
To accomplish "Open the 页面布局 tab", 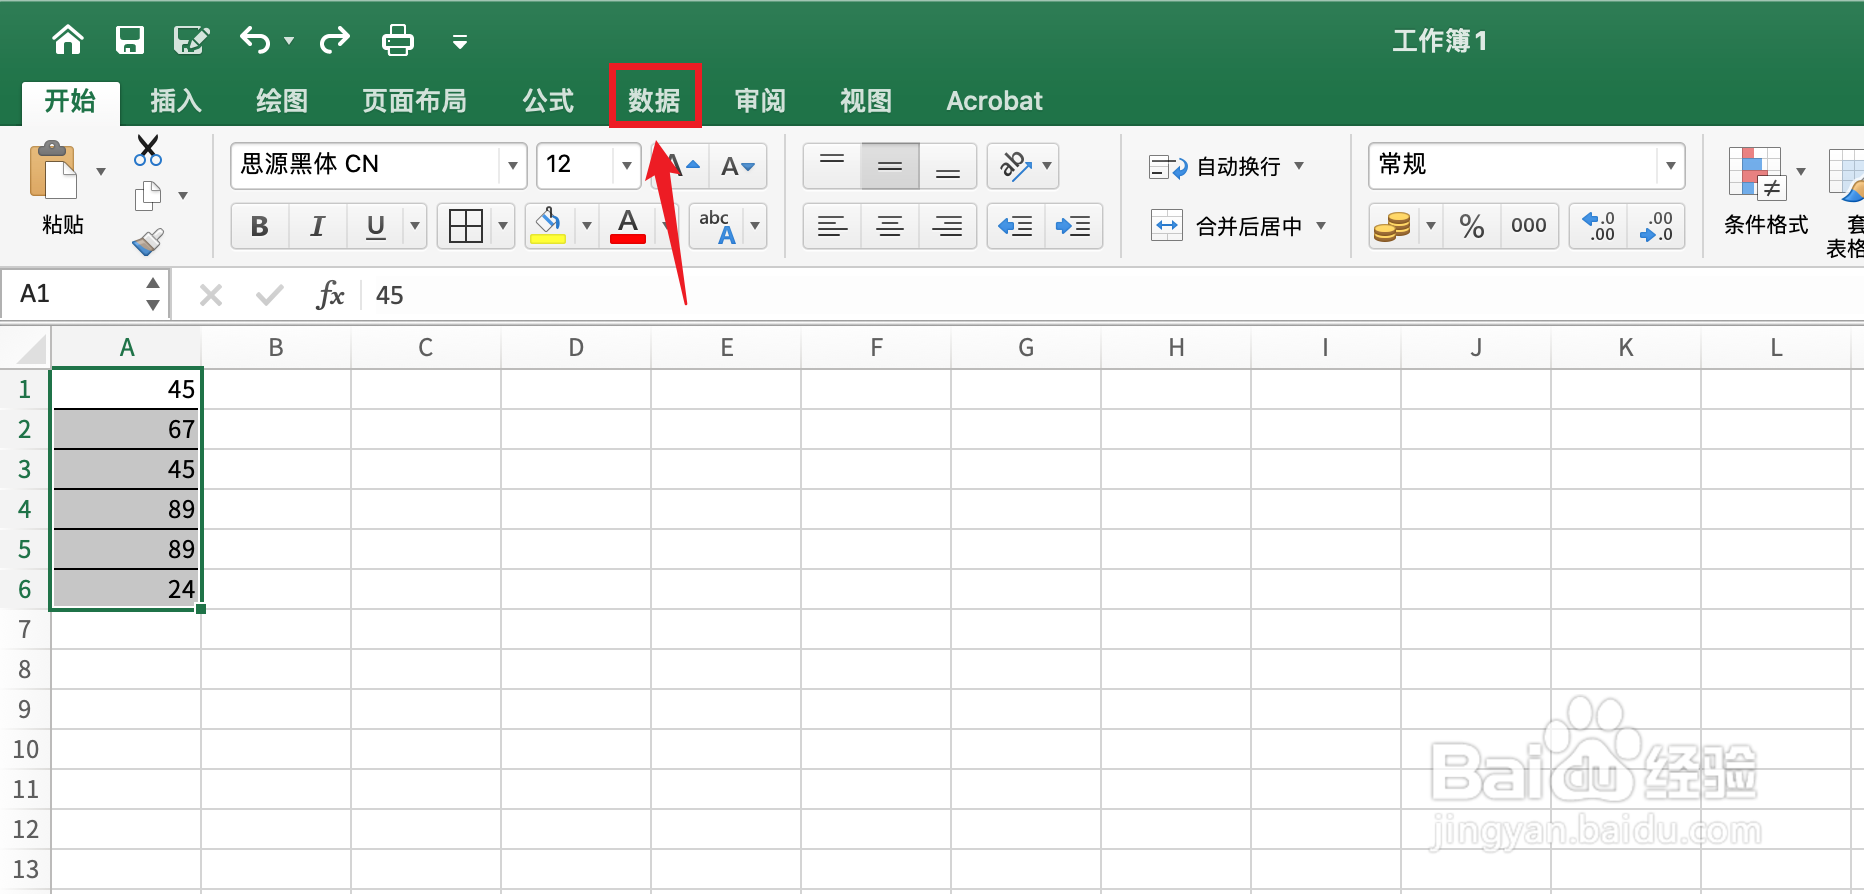I will point(415,101).
